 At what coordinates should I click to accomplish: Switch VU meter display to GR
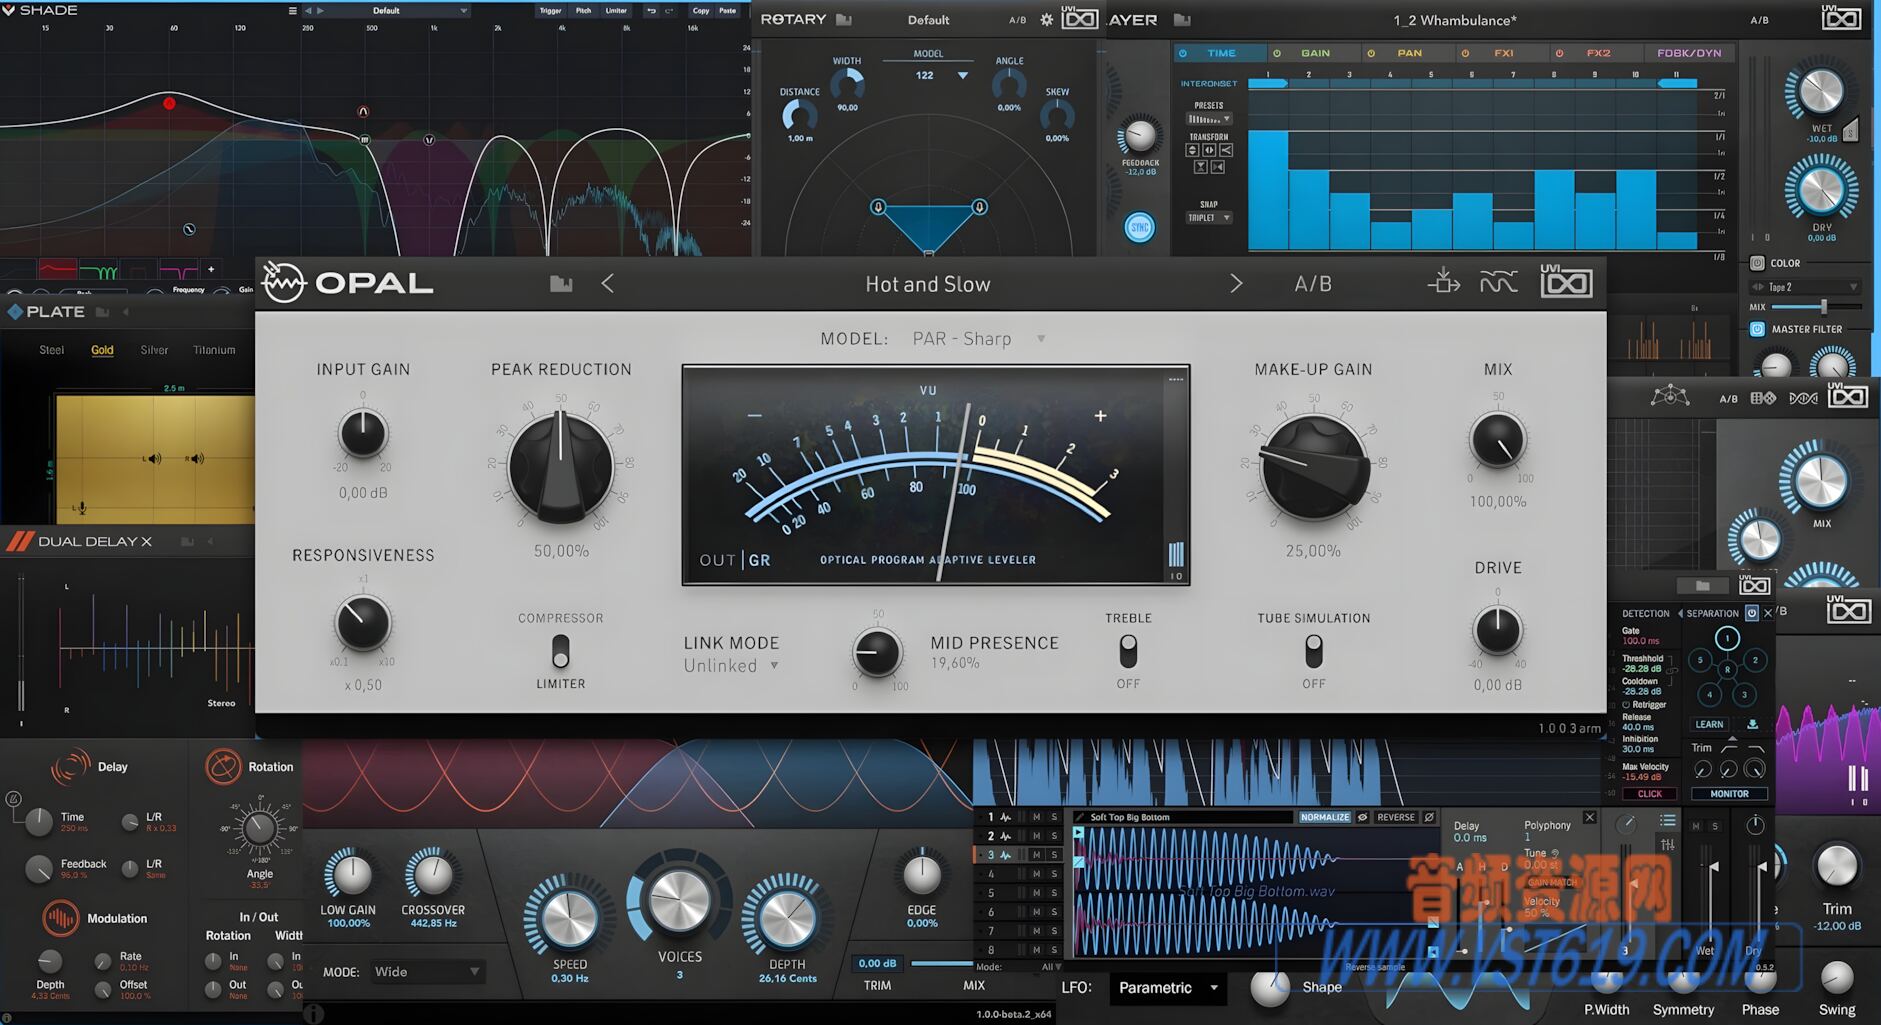point(760,560)
